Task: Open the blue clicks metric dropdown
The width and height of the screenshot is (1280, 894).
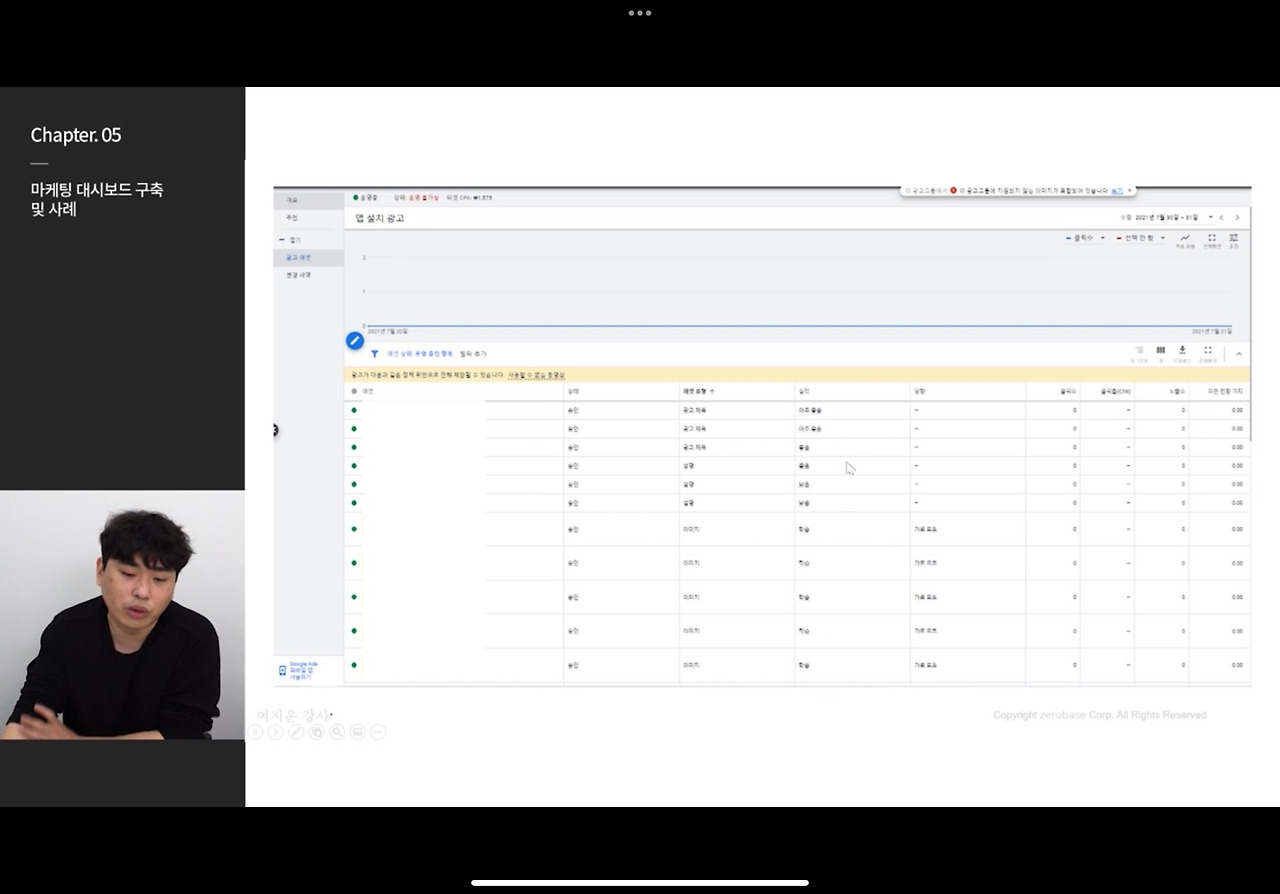Action: pyautogui.click(x=1086, y=238)
